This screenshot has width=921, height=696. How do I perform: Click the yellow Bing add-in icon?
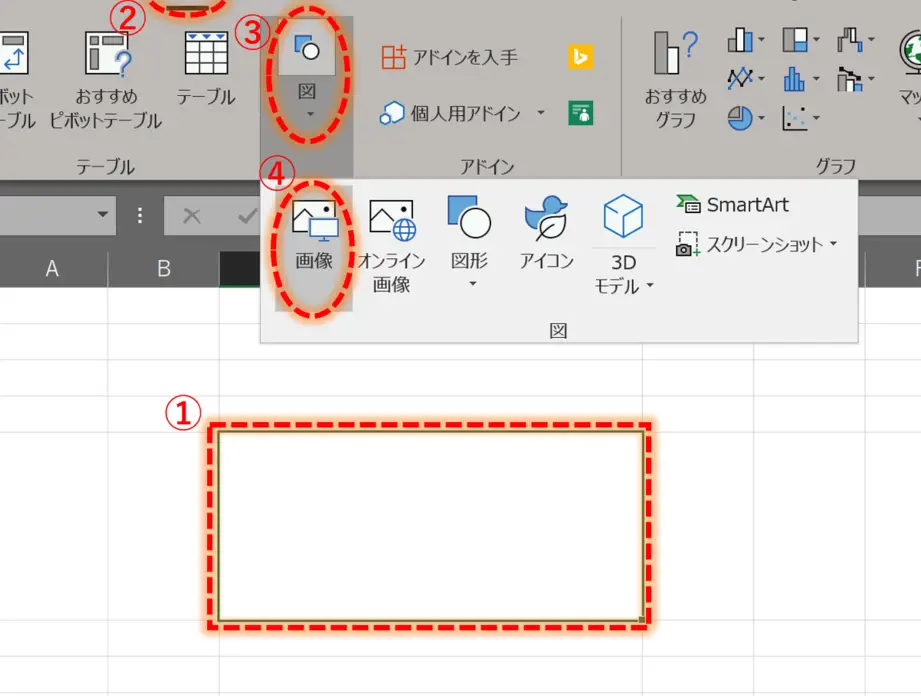(x=581, y=58)
